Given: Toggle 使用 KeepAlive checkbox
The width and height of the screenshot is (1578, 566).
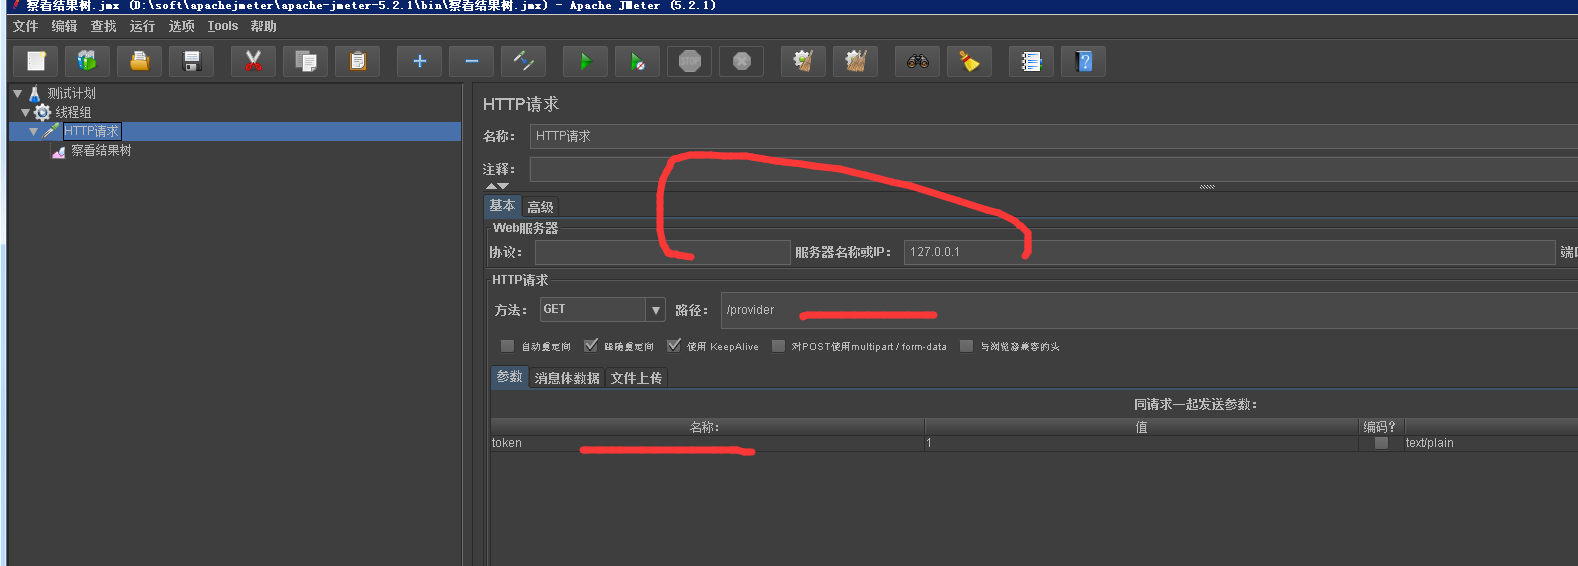Looking at the screenshot, I should pos(674,346).
